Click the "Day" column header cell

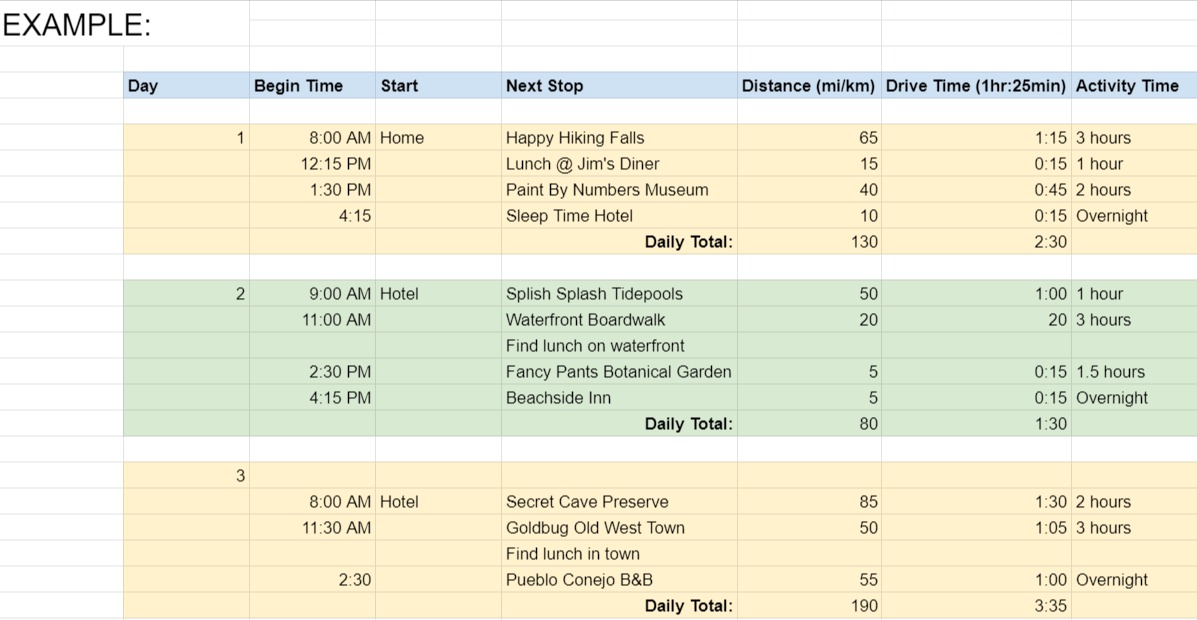point(185,86)
